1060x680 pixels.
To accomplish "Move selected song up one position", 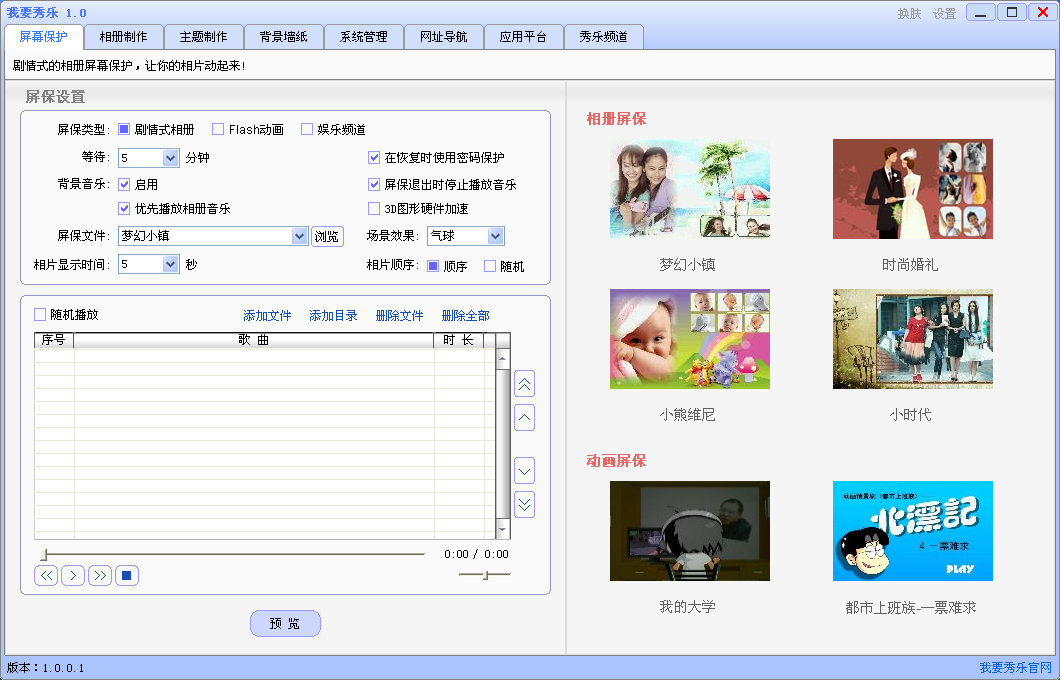I will [525, 418].
